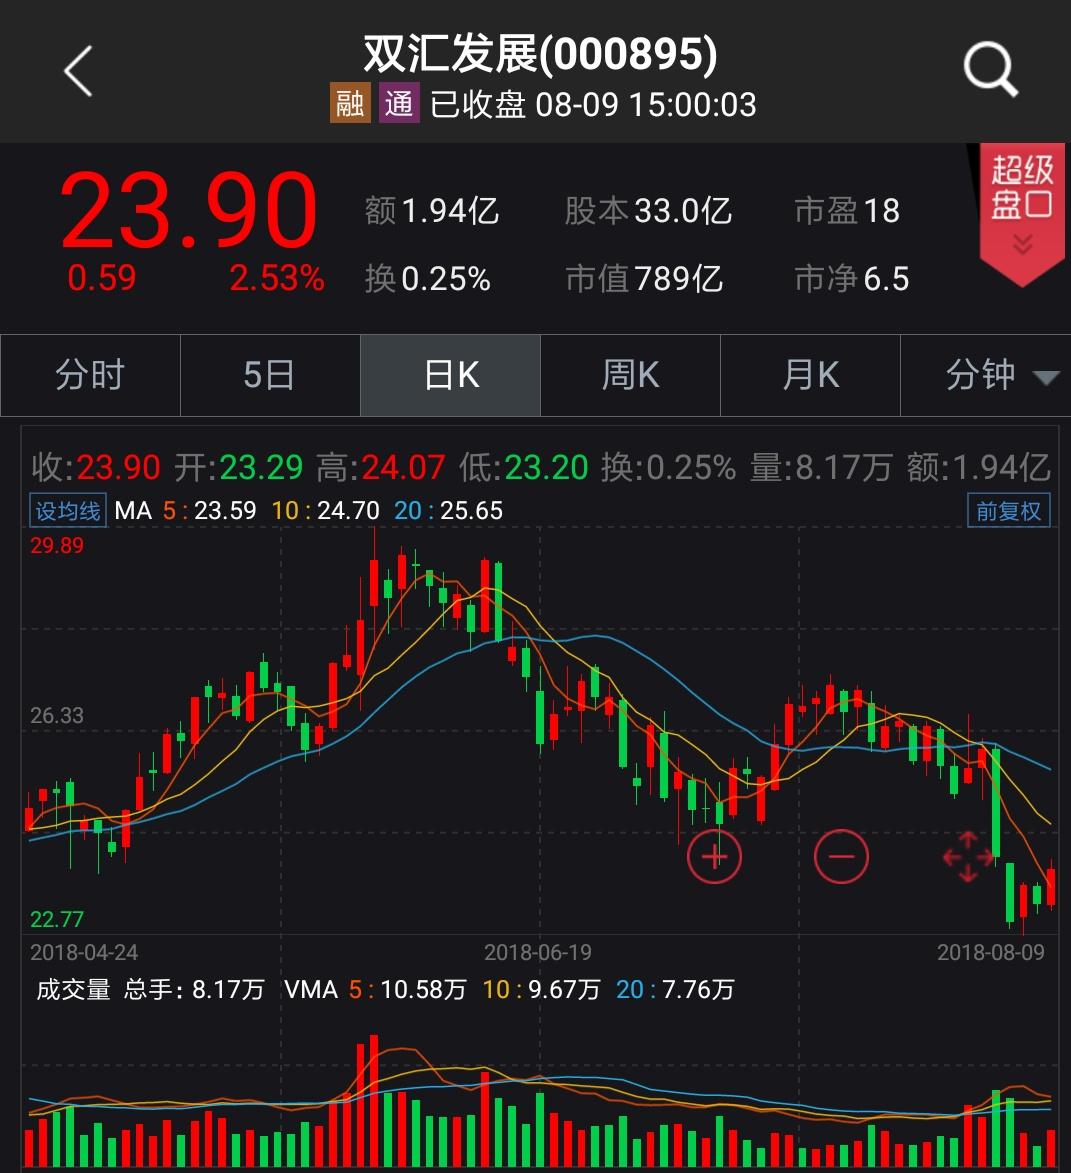Select the 日K tab
Image resolution: width=1071 pixels, height=1173 pixels.
(x=451, y=376)
